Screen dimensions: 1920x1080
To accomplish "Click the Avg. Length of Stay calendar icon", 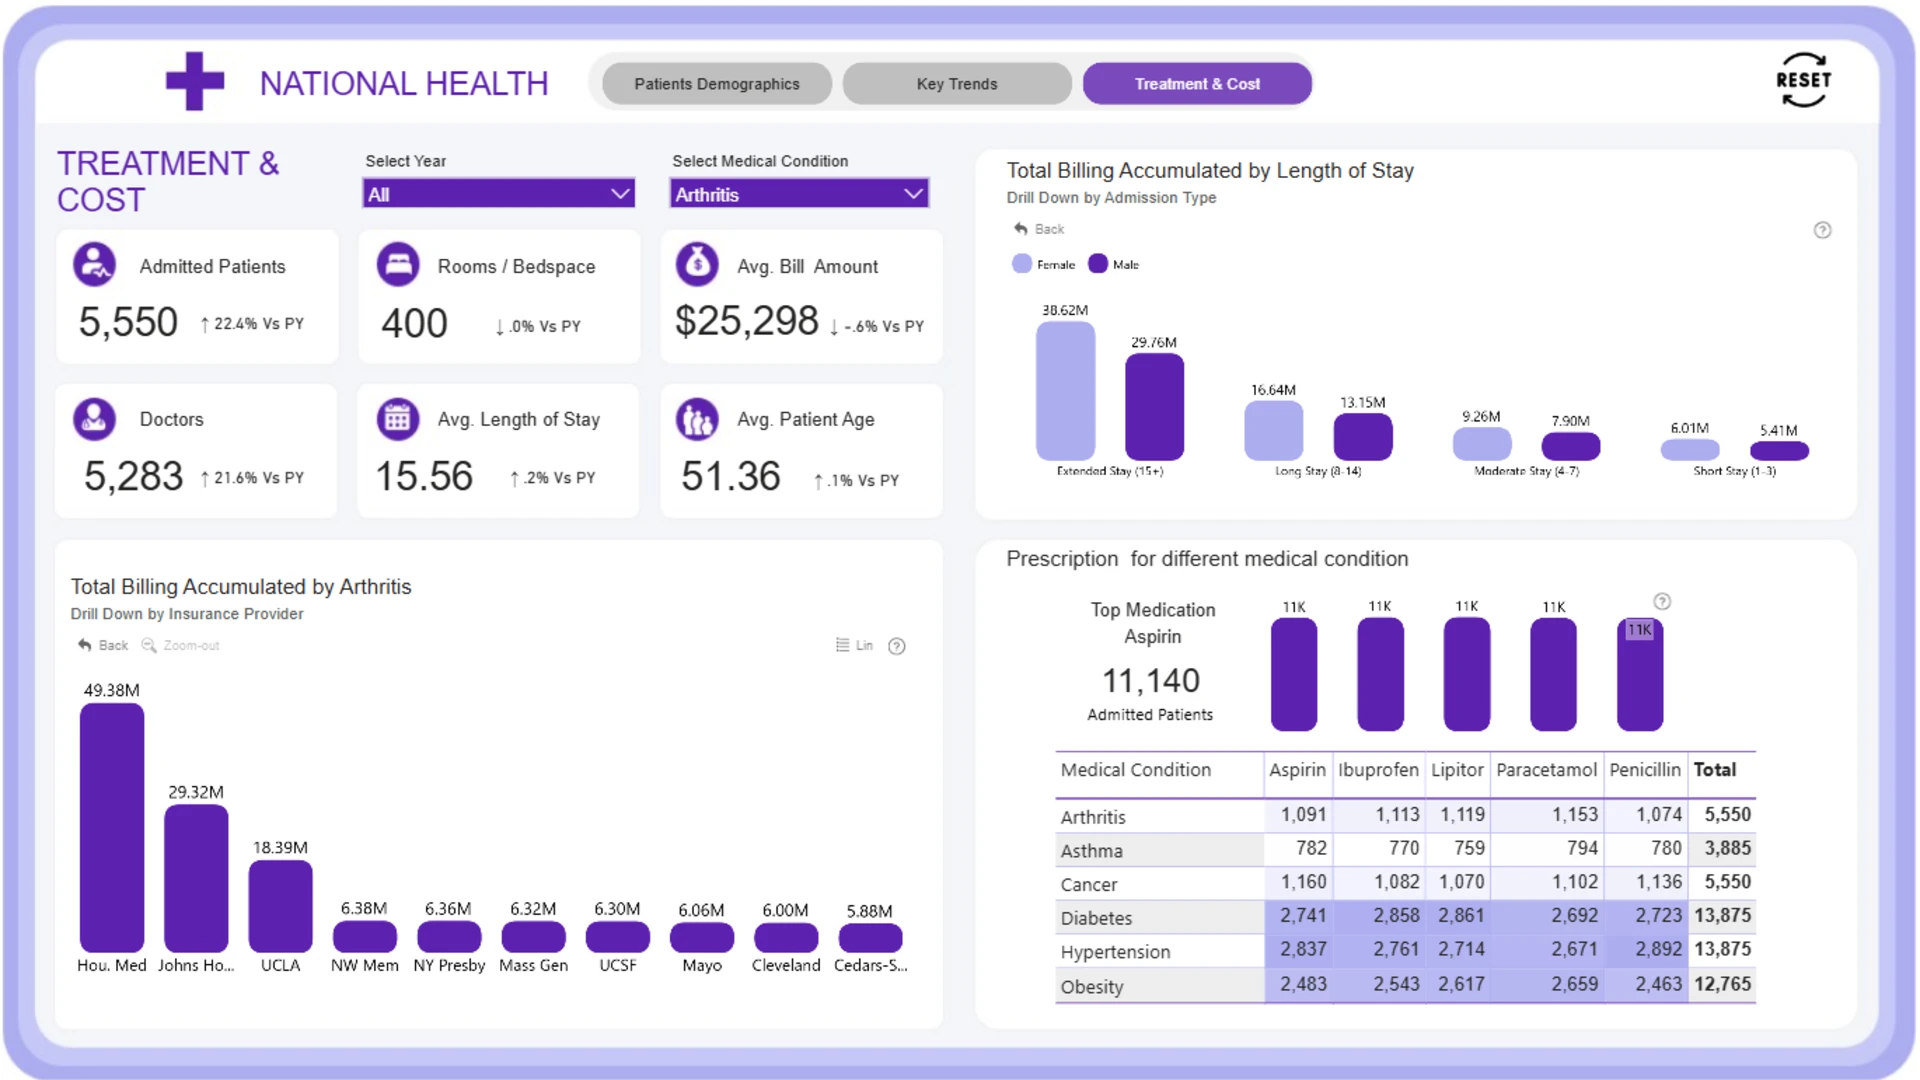I will tap(398, 419).
